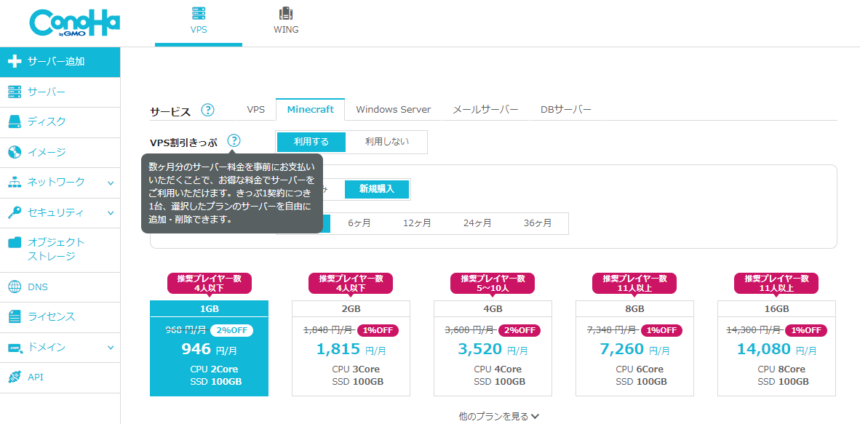Click the CPU 8Core text

click(782, 369)
